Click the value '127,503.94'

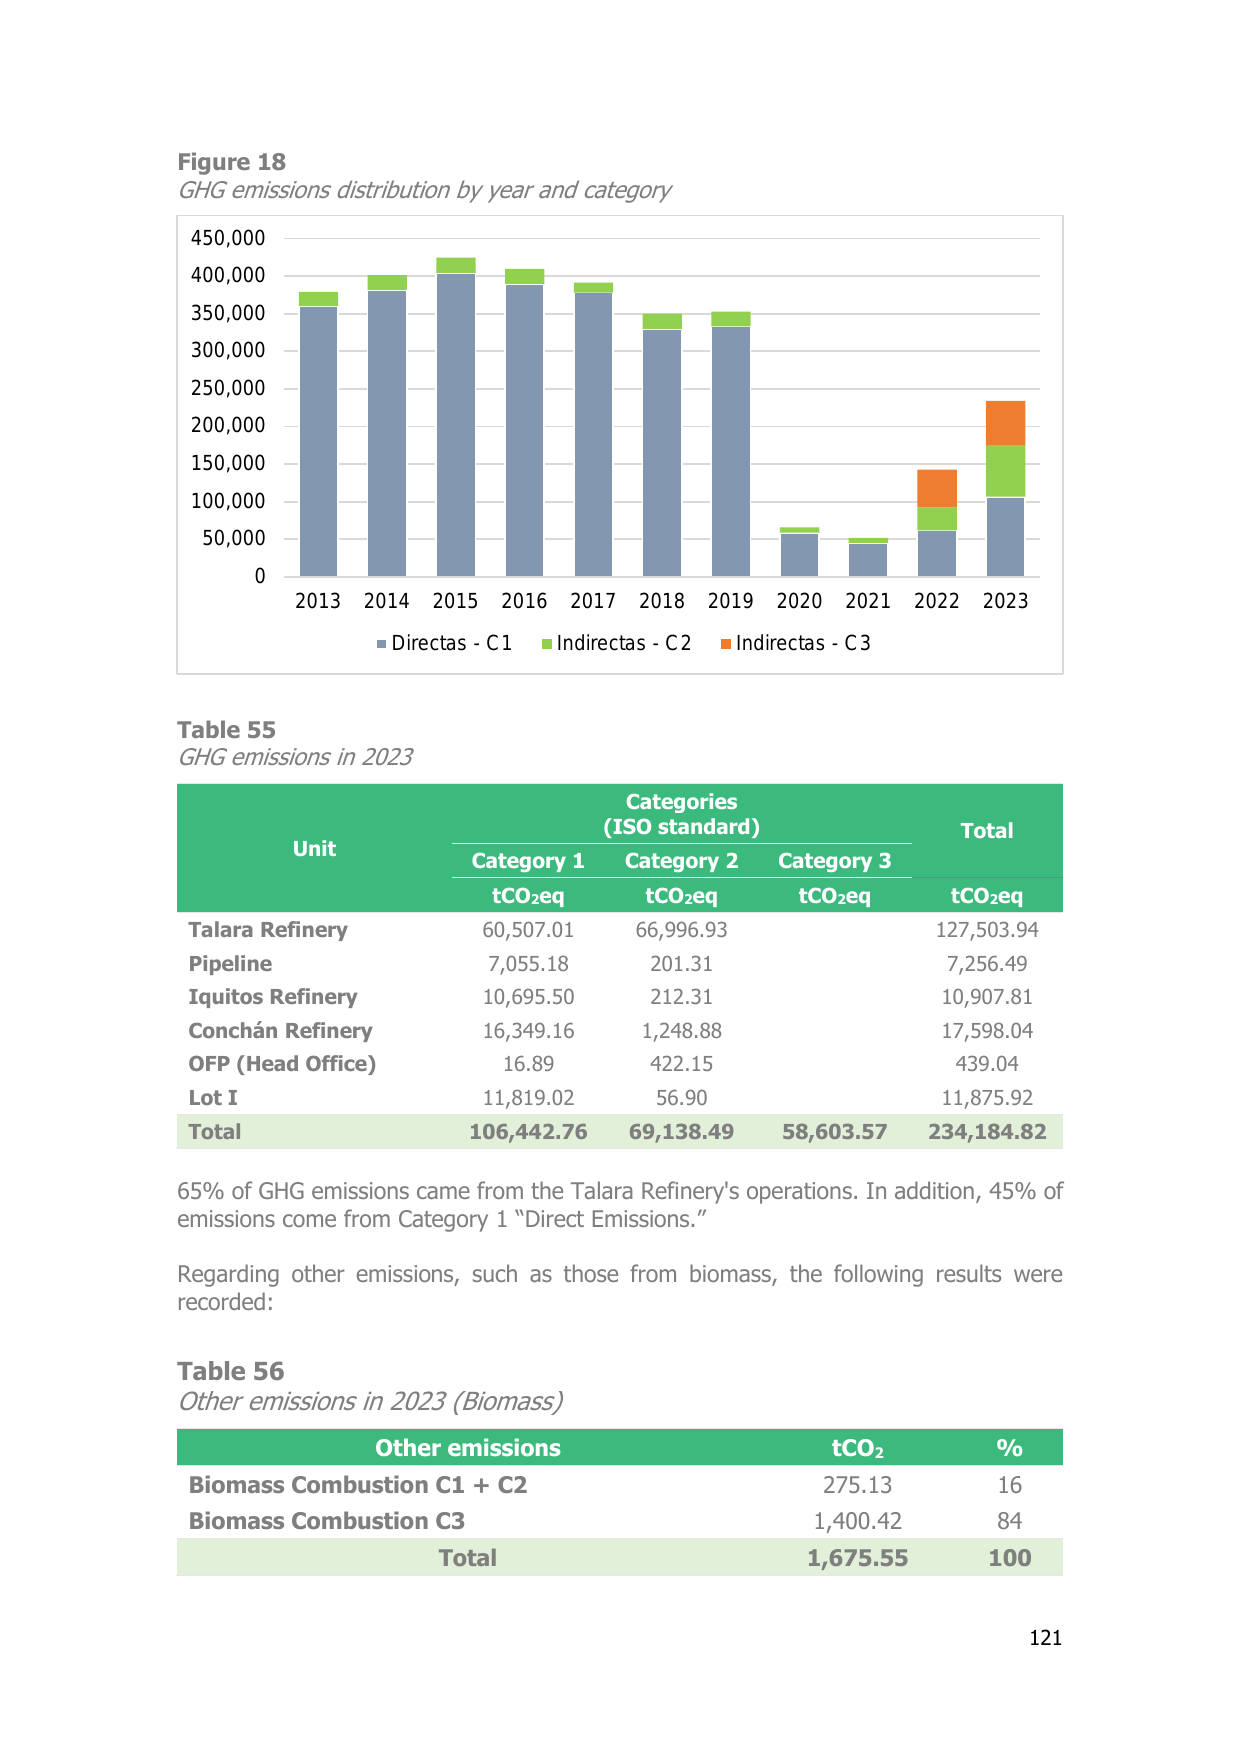point(987,930)
